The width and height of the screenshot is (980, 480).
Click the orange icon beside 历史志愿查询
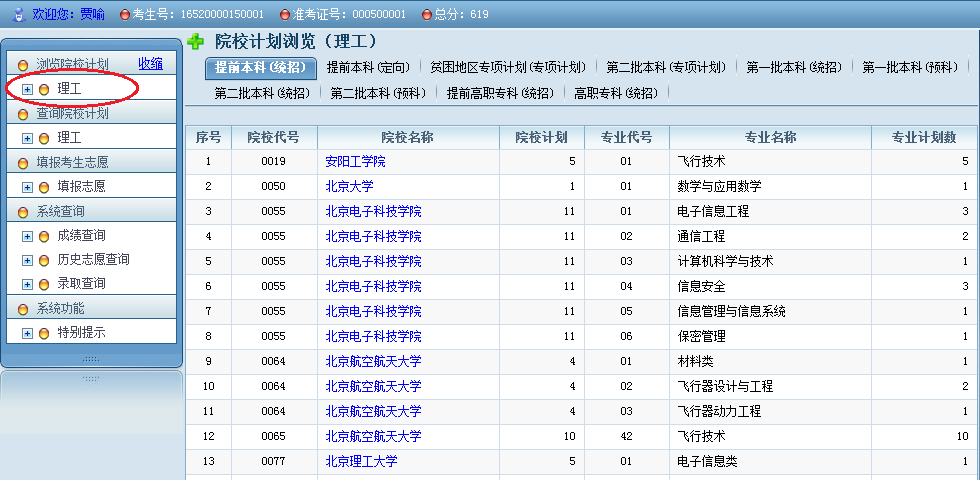pyautogui.click(x=44, y=260)
